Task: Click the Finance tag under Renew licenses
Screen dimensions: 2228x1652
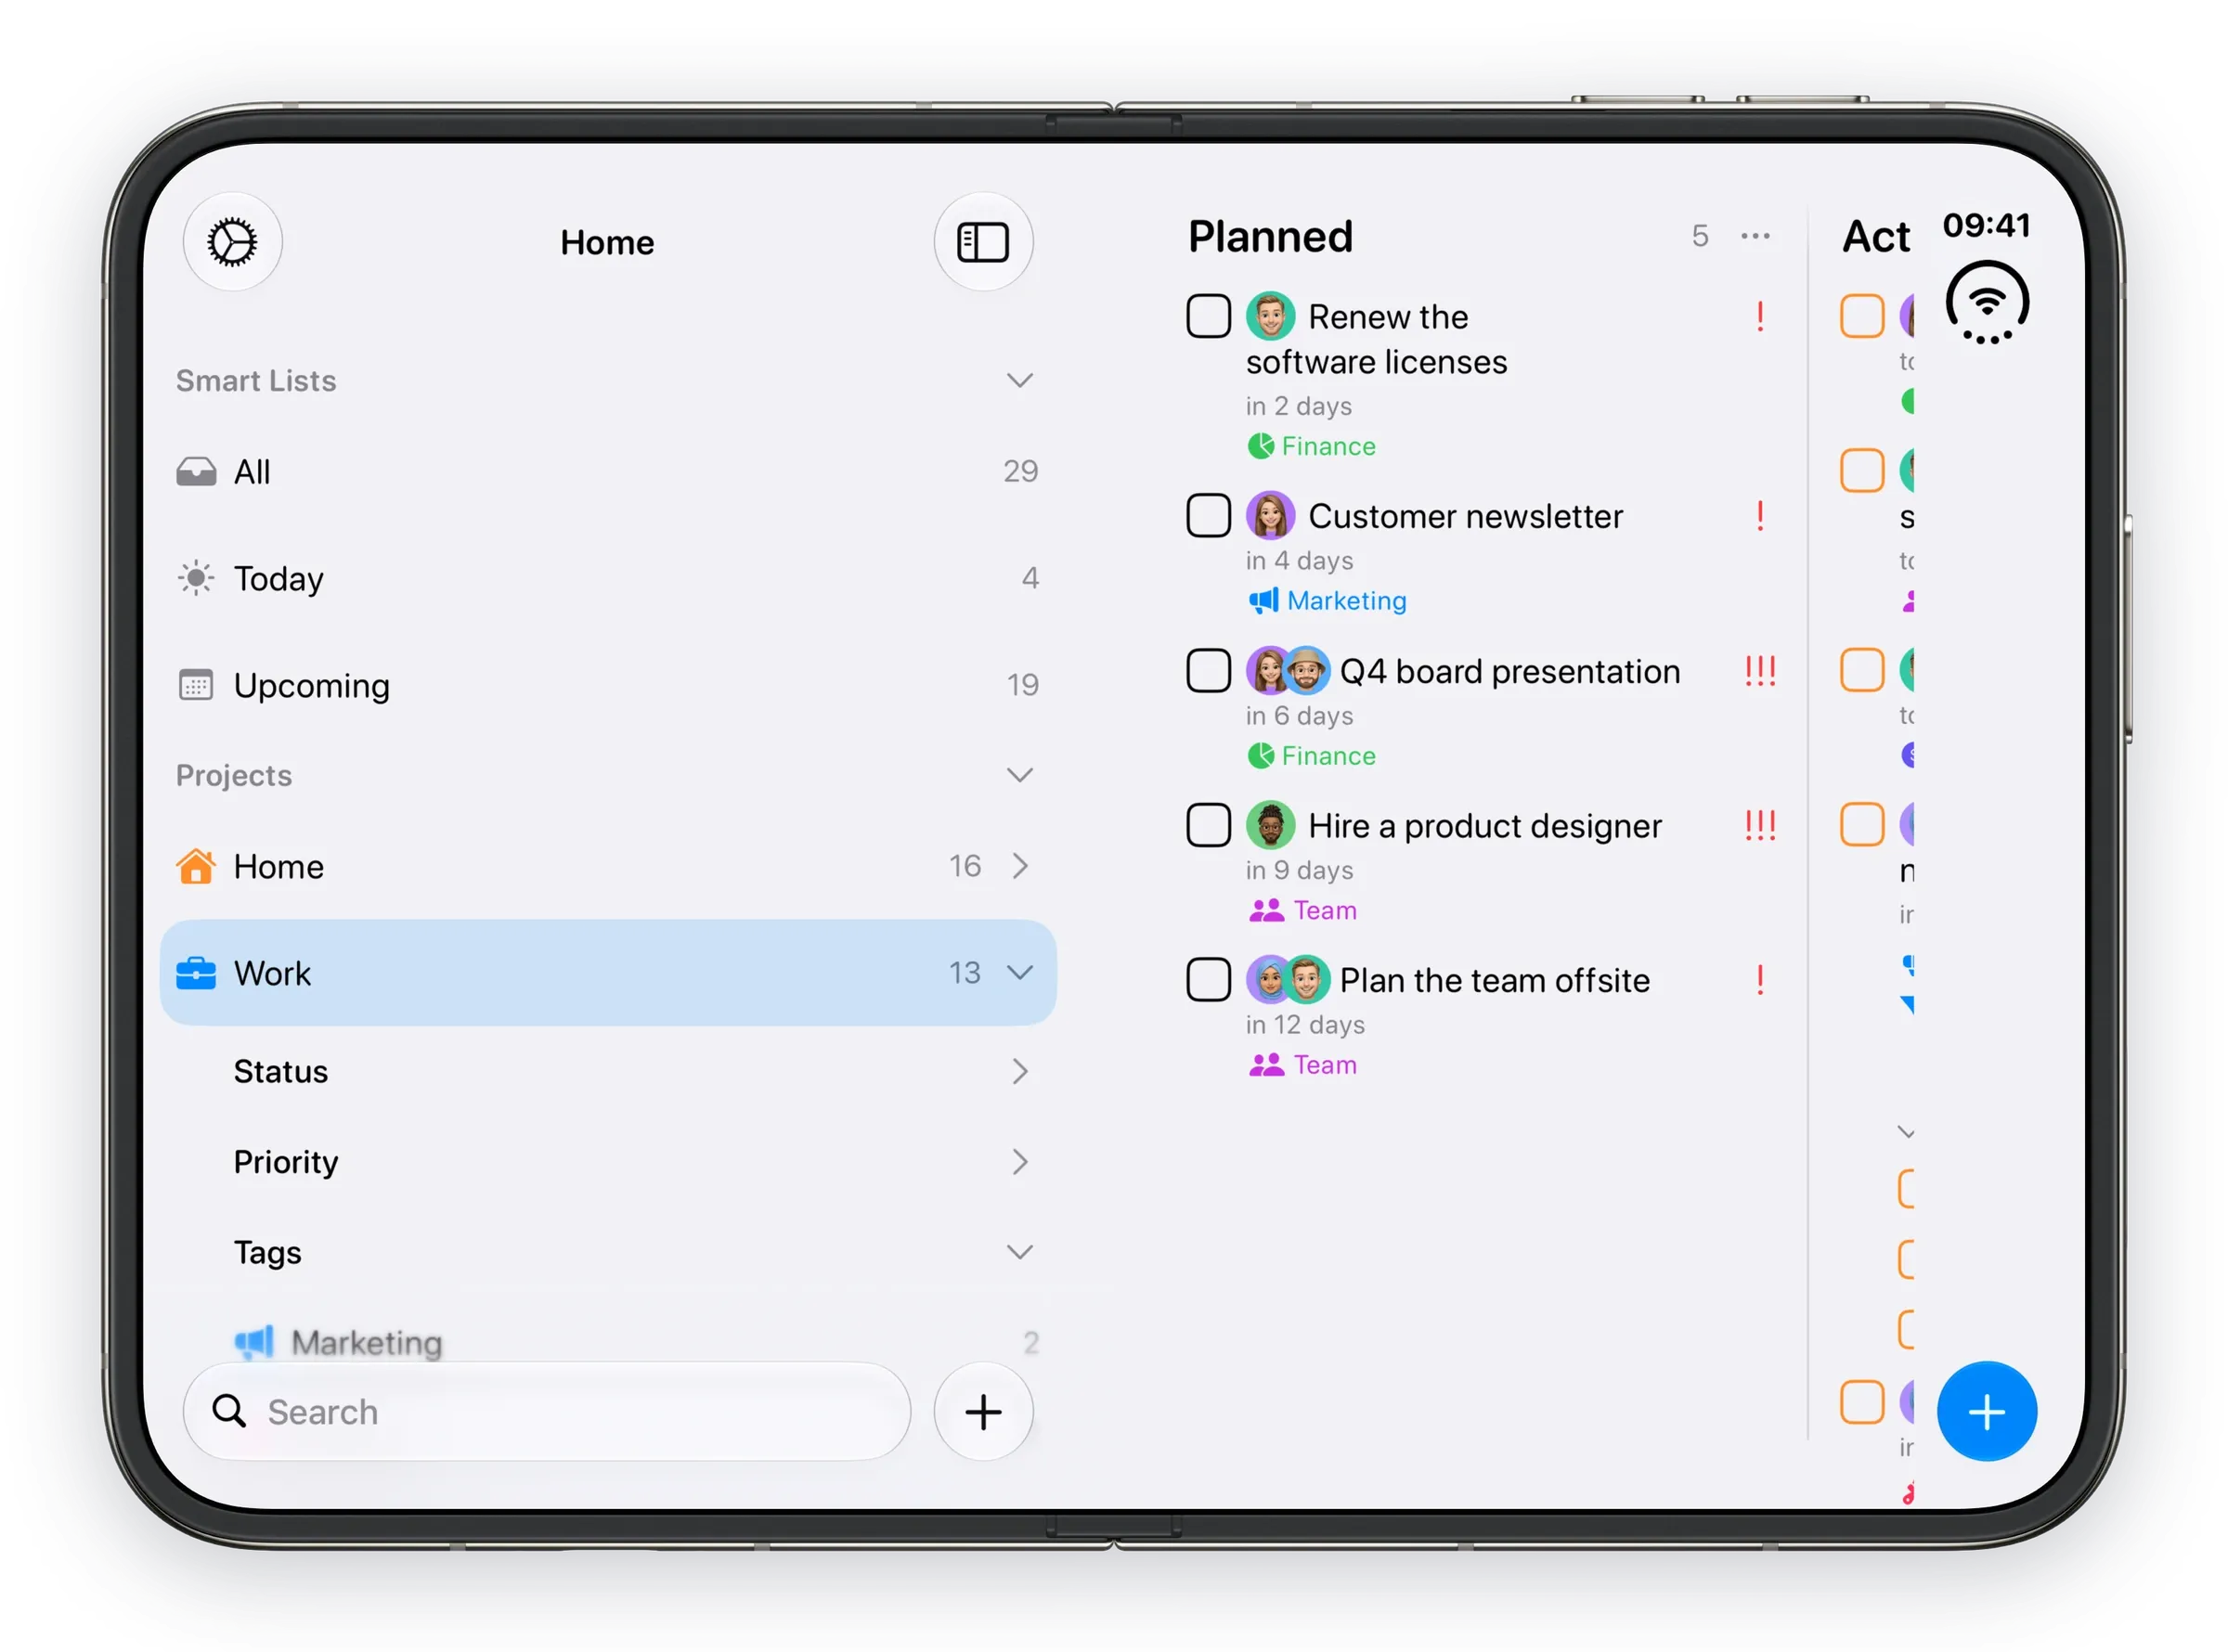Action: point(1310,446)
